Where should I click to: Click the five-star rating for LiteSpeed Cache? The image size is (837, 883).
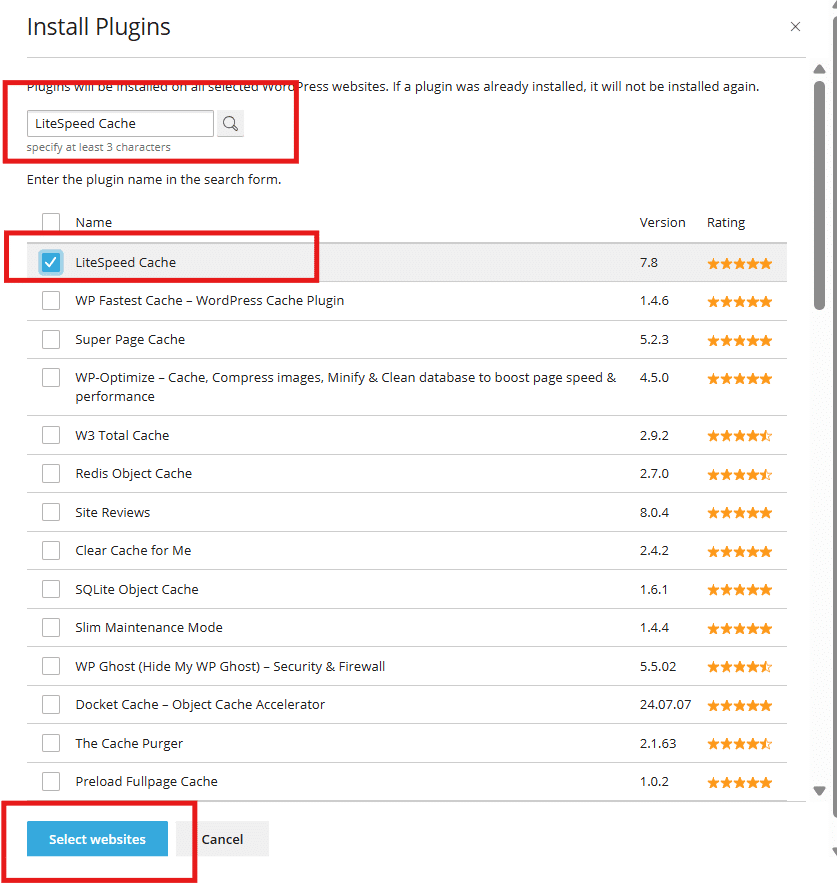click(x=739, y=262)
